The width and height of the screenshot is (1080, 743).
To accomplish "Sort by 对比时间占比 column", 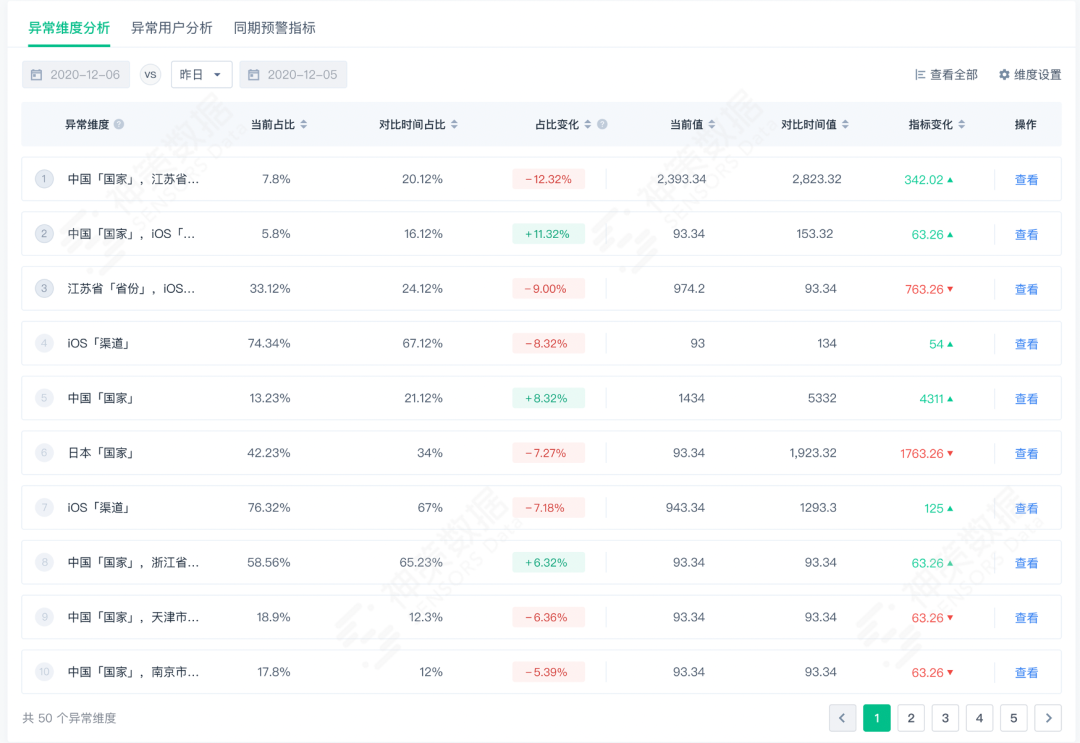I will 455,124.
